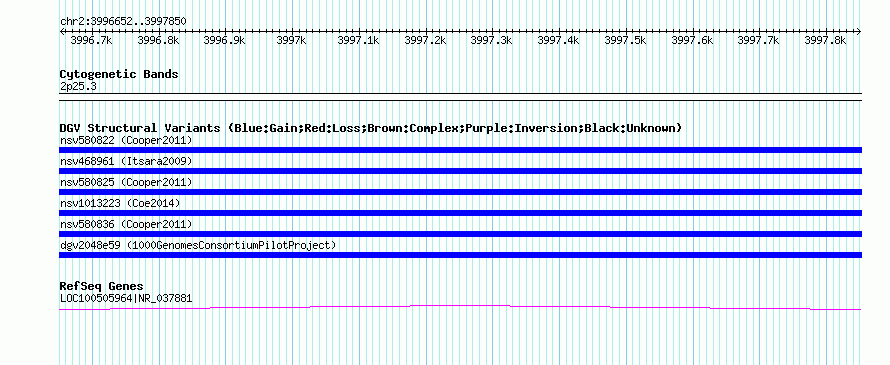Click the blue gain bar for nsv580822
This screenshot has height=365, width=890.
coord(460,150)
